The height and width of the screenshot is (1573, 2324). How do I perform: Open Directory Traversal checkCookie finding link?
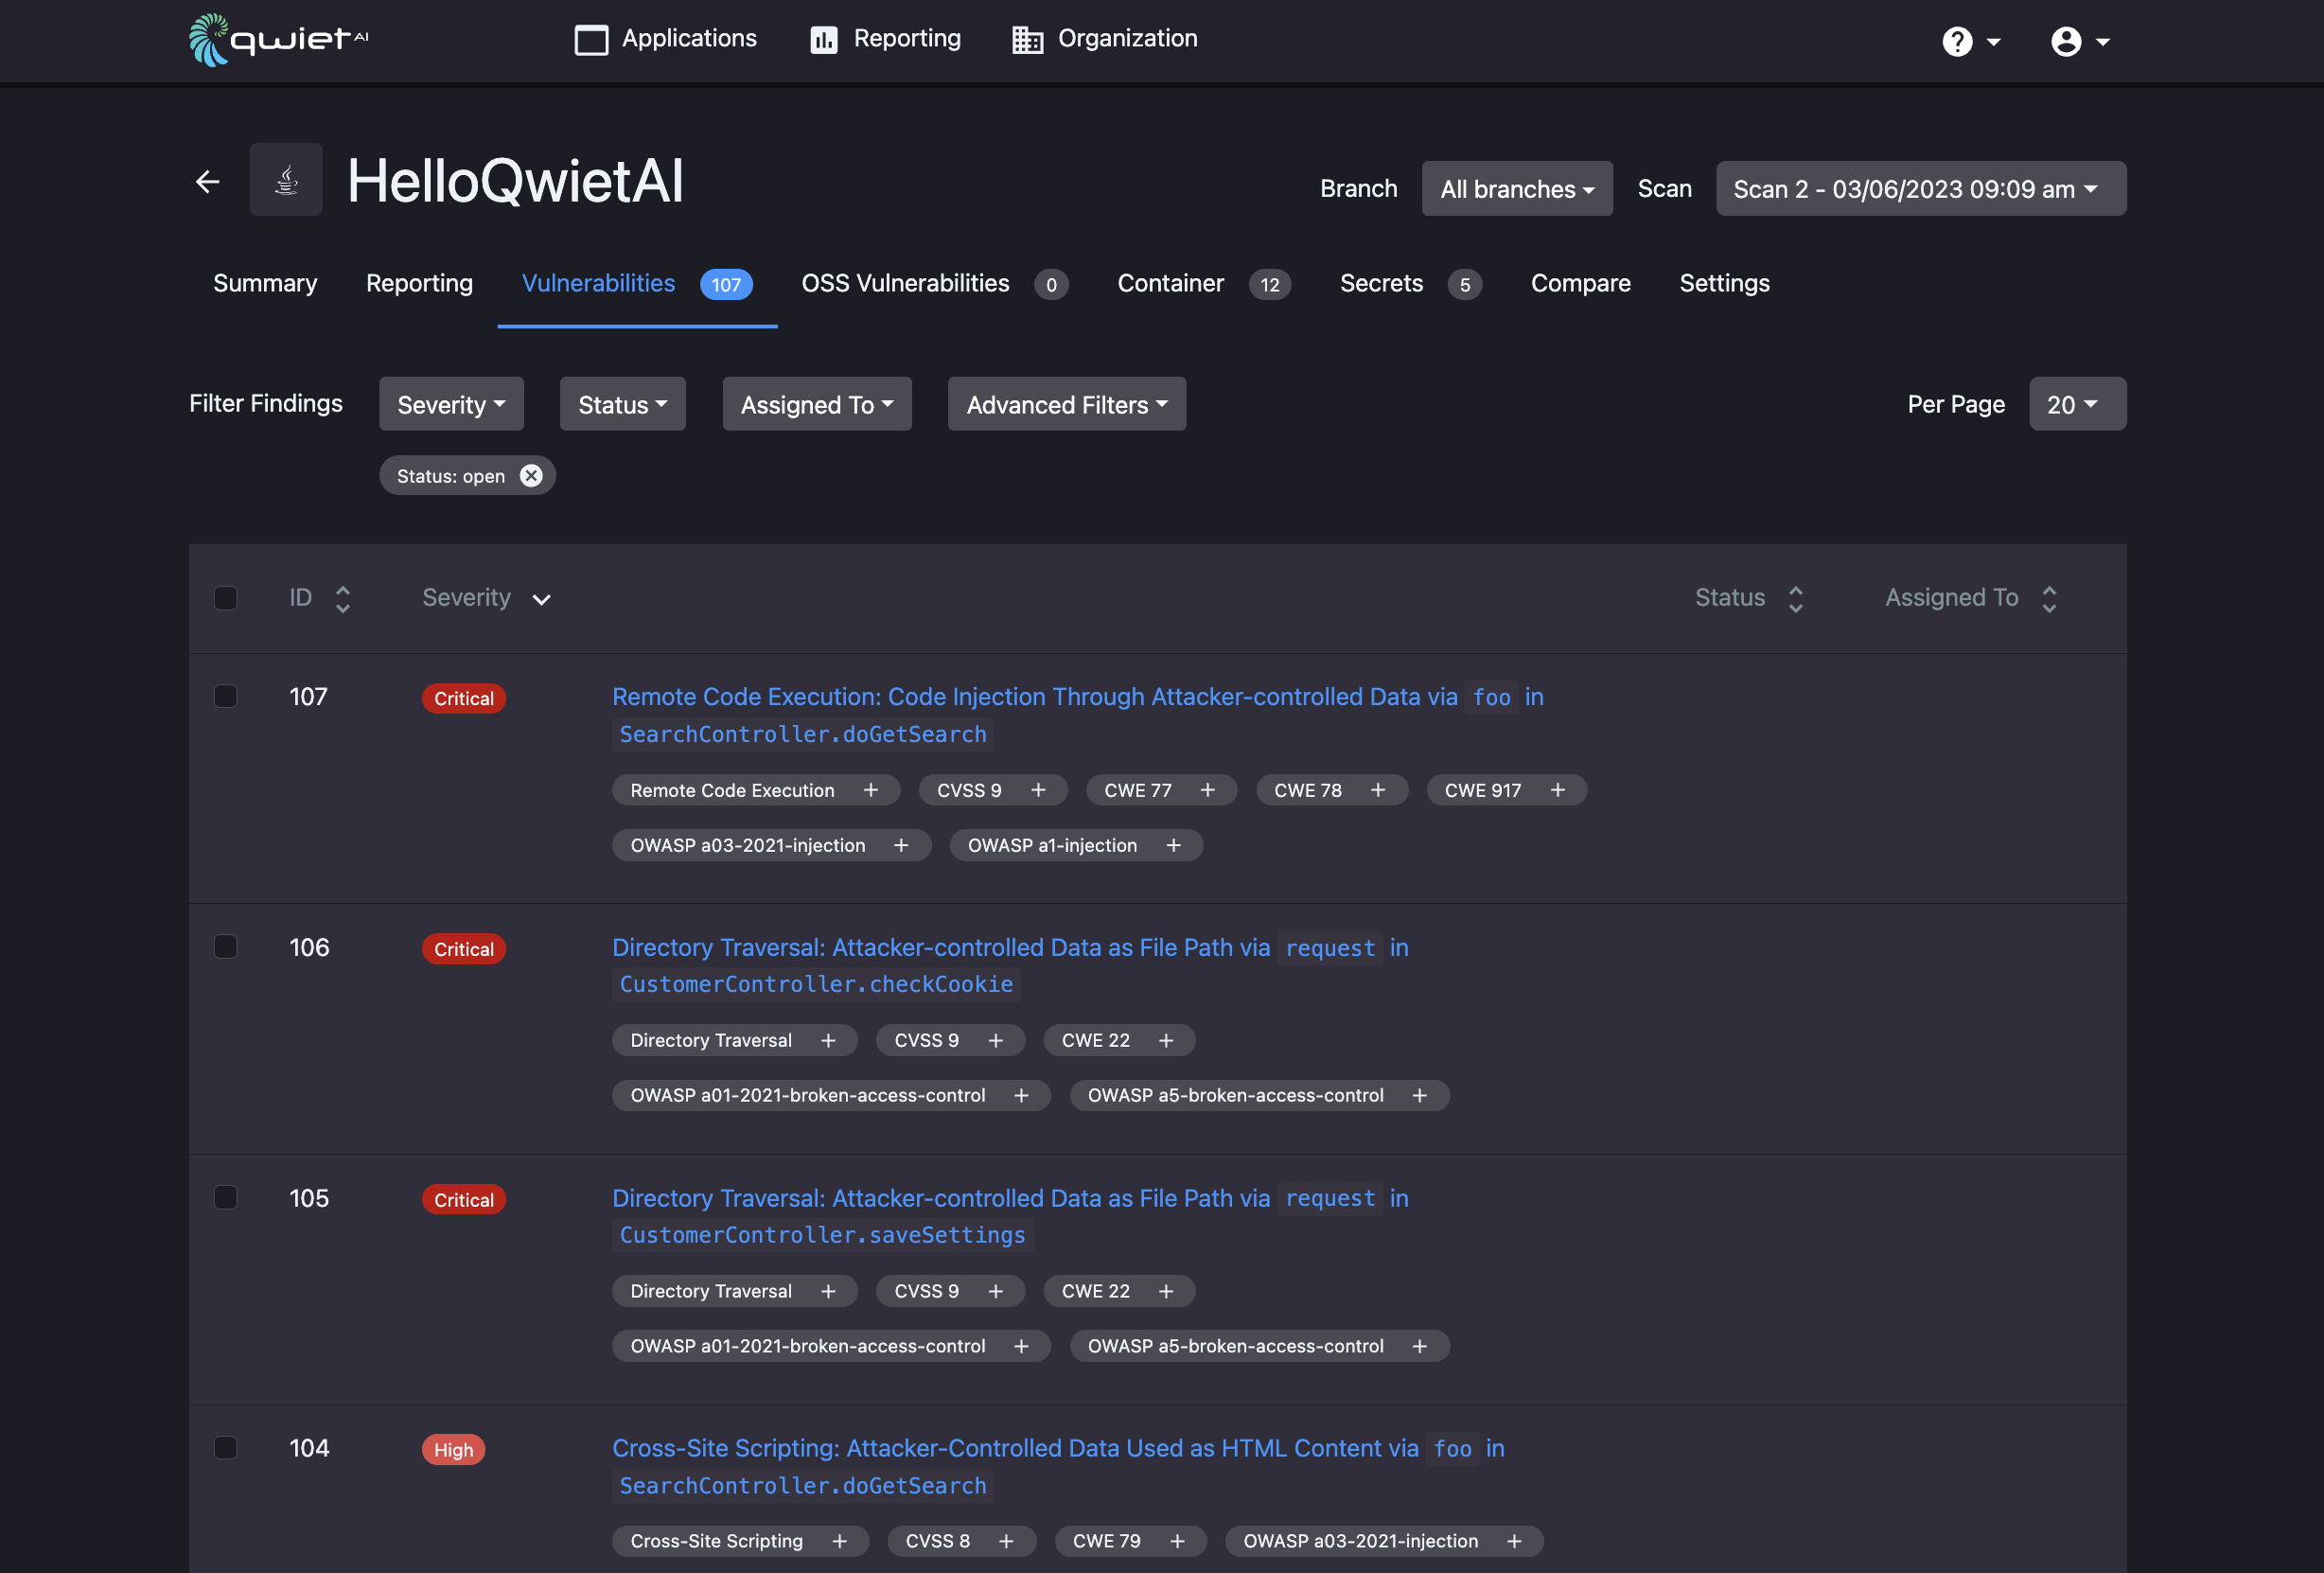coord(1010,966)
